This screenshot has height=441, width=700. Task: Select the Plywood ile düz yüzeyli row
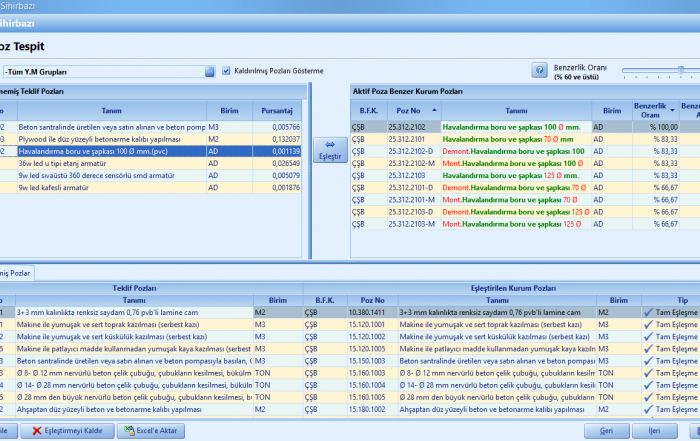(x=100, y=139)
